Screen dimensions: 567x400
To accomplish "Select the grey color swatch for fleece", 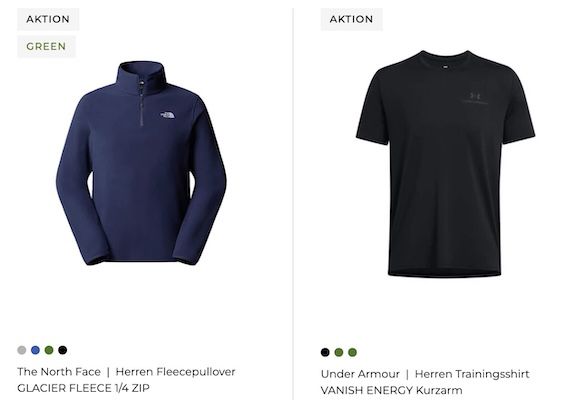I will click(22, 350).
